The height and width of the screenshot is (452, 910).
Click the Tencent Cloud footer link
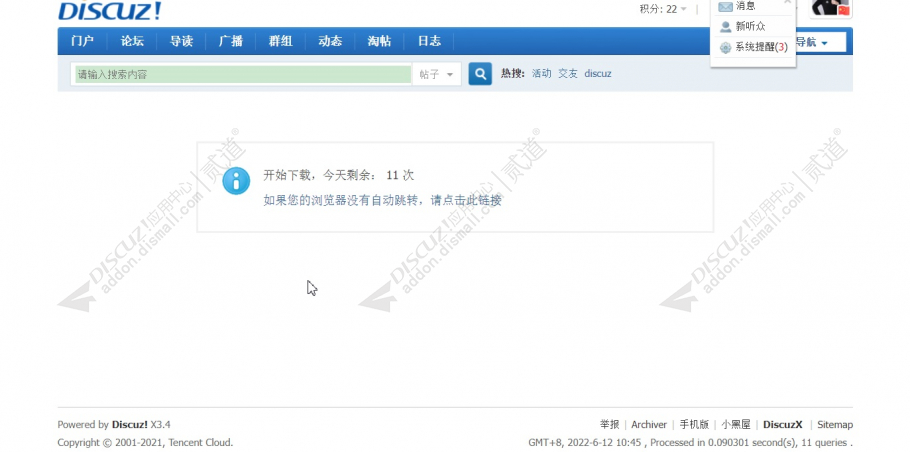198,443
